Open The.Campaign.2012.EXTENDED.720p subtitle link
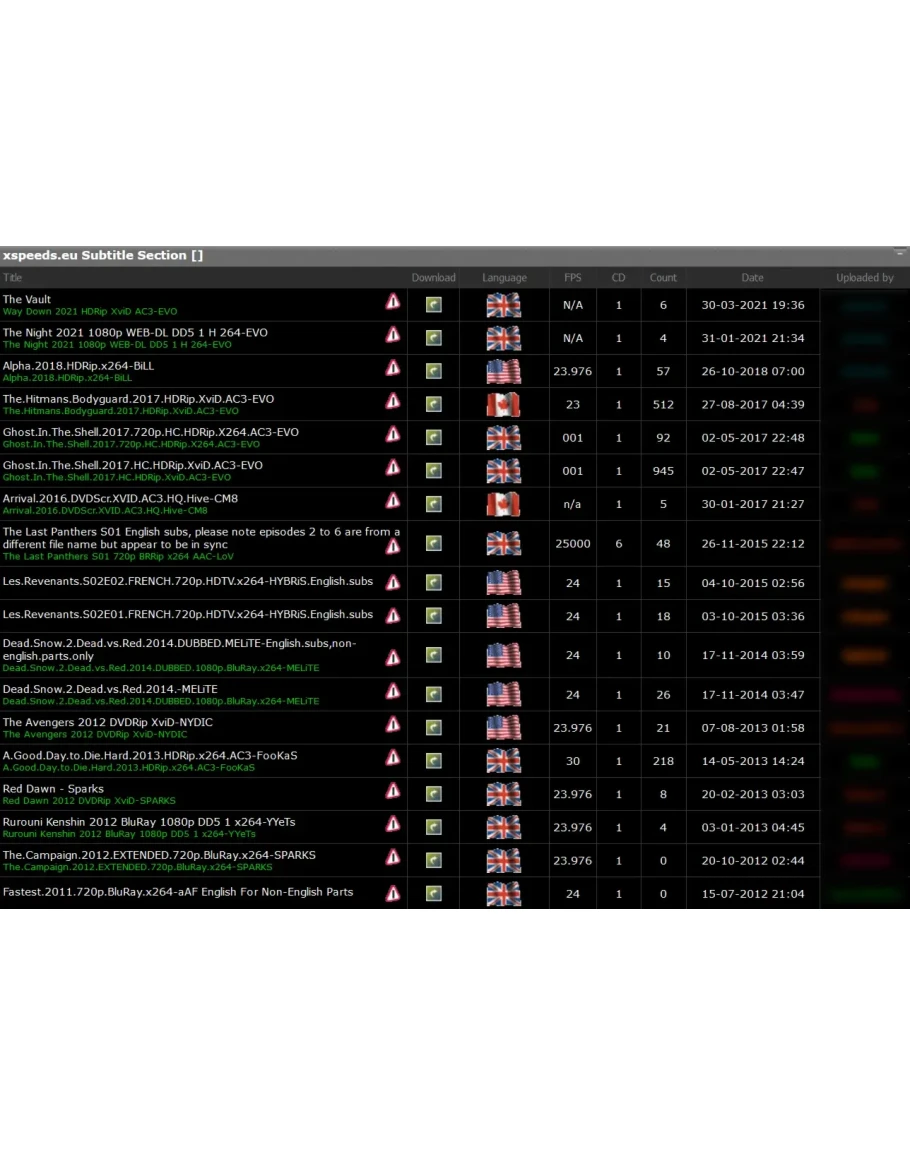The width and height of the screenshot is (910, 1155). (159, 855)
